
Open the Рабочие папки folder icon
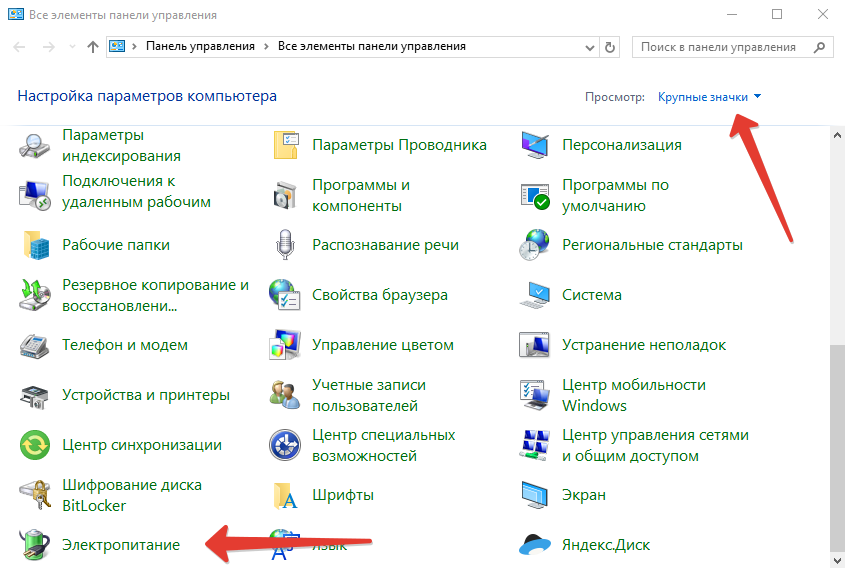[x=36, y=245]
